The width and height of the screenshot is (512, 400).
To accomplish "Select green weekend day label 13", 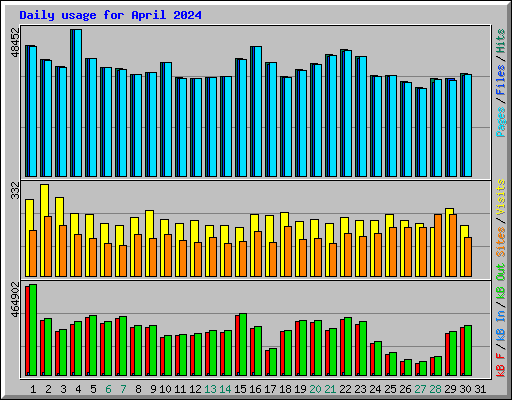I will click(210, 389).
